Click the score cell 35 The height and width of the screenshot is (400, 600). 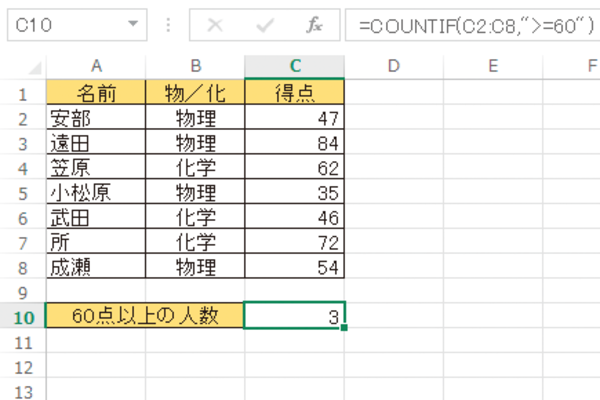click(x=295, y=192)
